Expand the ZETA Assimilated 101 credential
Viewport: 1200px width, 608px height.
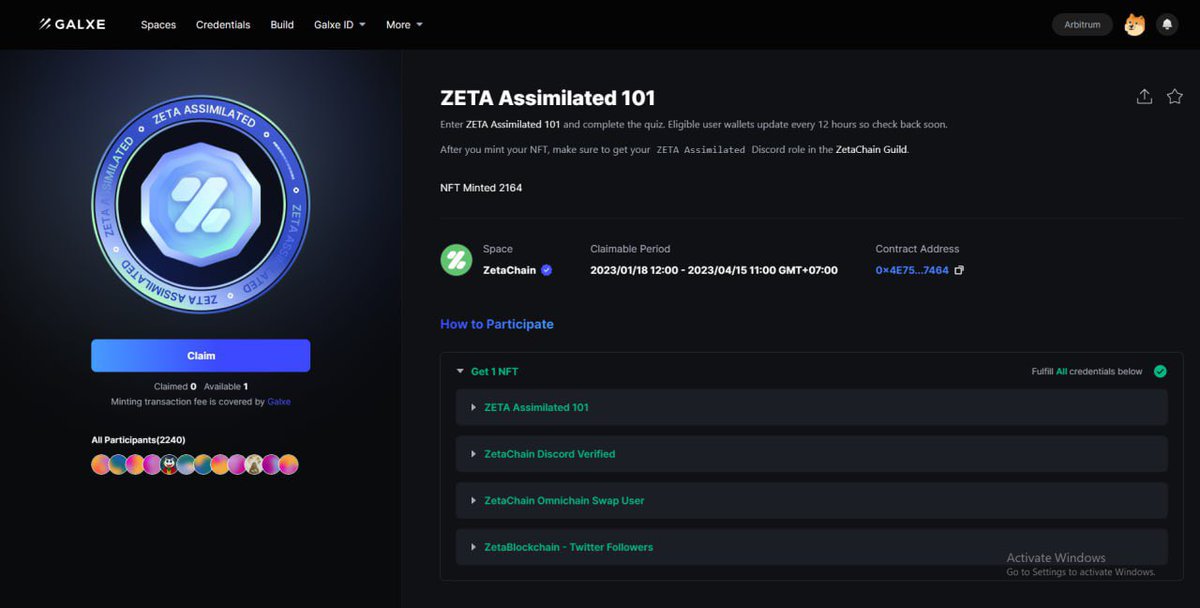pyautogui.click(x=474, y=407)
